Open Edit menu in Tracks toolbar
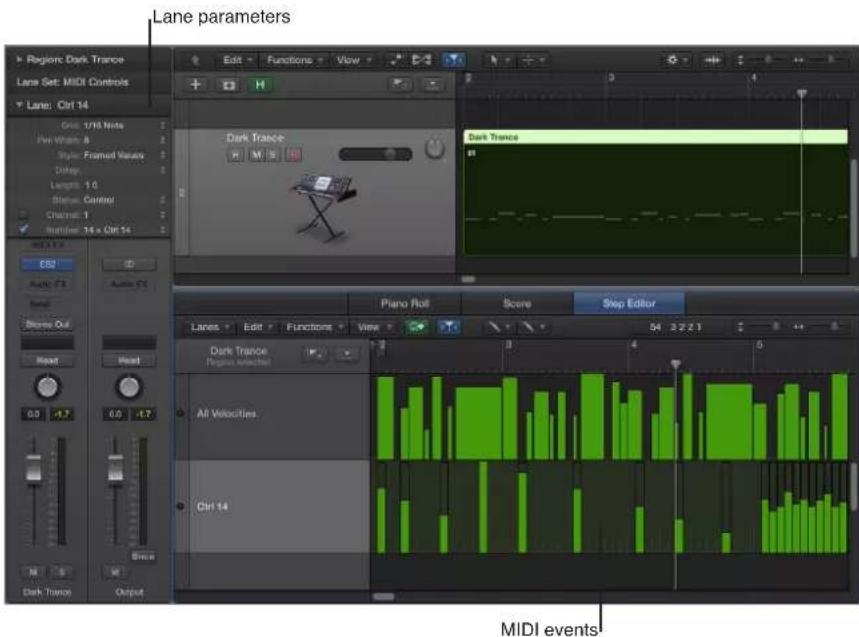This screenshot has height=637, width=859. [237, 60]
